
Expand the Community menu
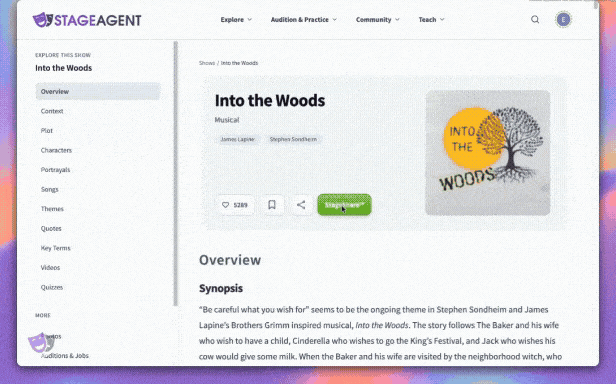click(x=378, y=19)
